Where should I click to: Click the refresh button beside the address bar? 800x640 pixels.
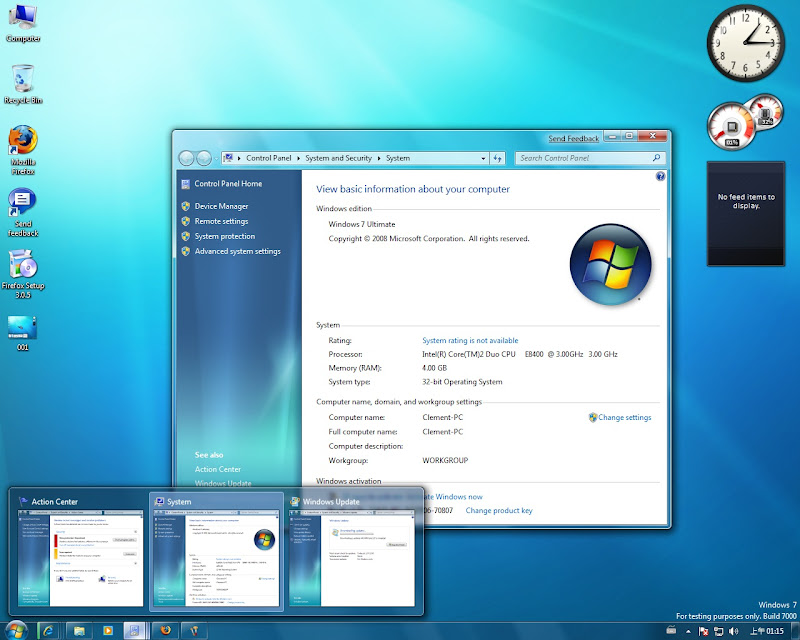pyautogui.click(x=497, y=158)
